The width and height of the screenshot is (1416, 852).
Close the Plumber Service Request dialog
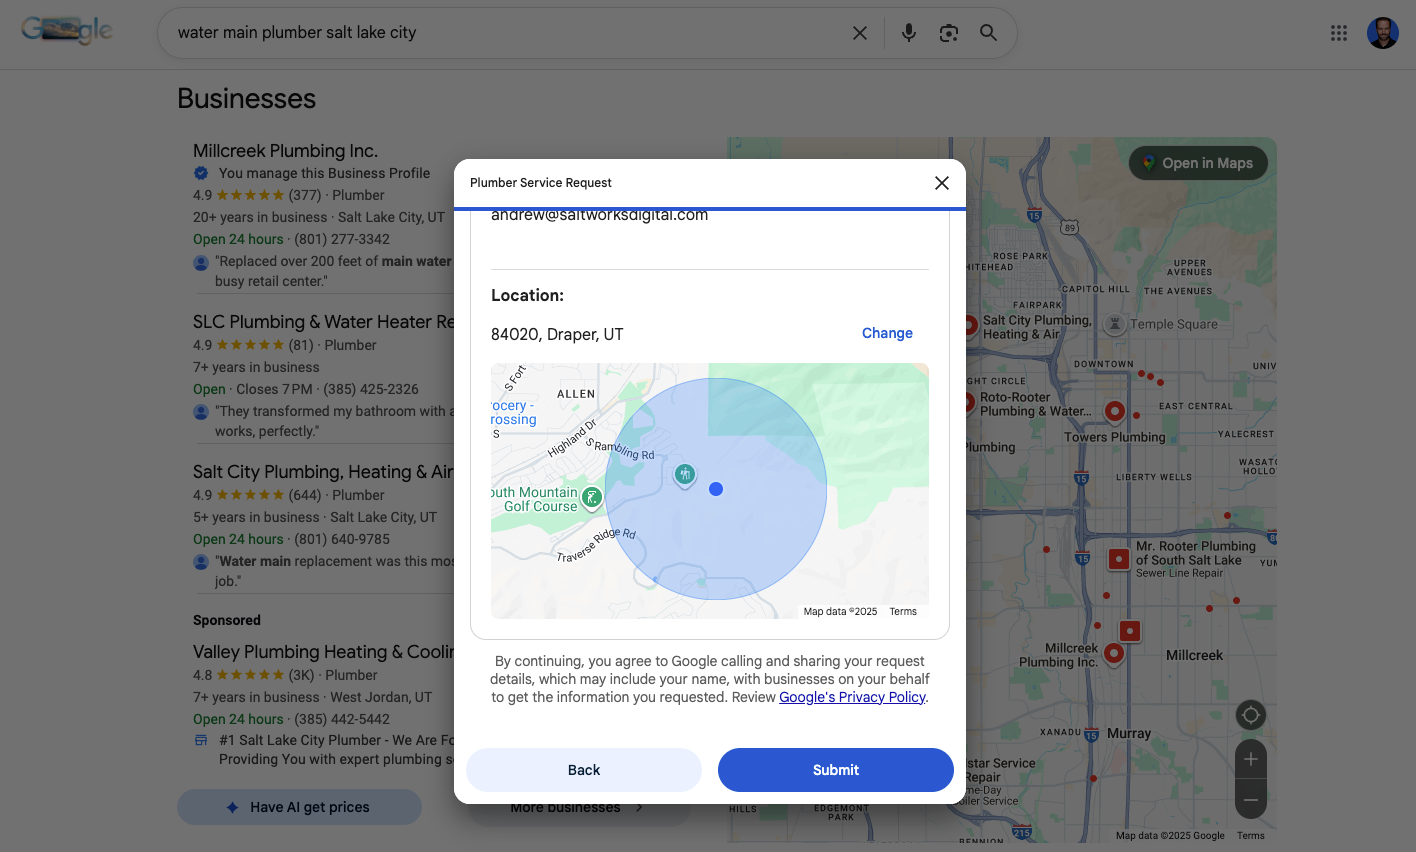pyautogui.click(x=941, y=183)
